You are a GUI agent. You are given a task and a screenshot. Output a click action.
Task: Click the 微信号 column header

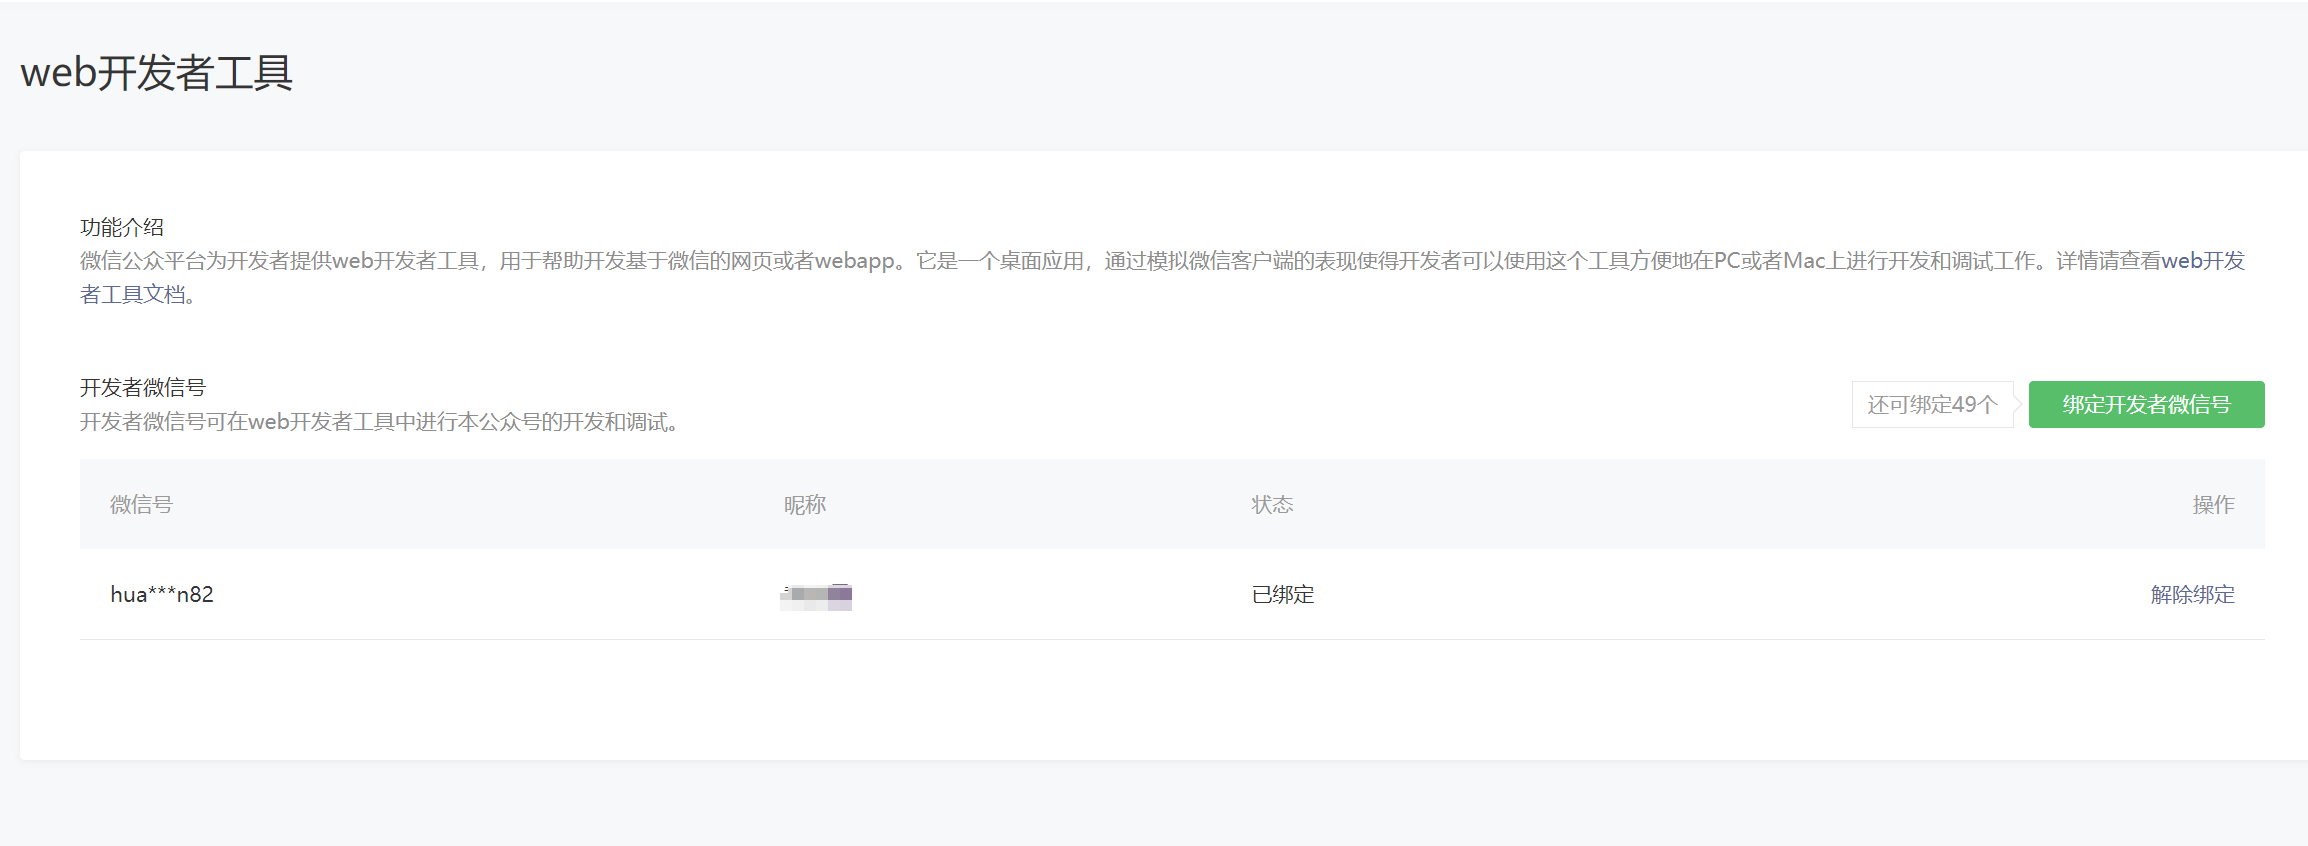click(x=141, y=504)
